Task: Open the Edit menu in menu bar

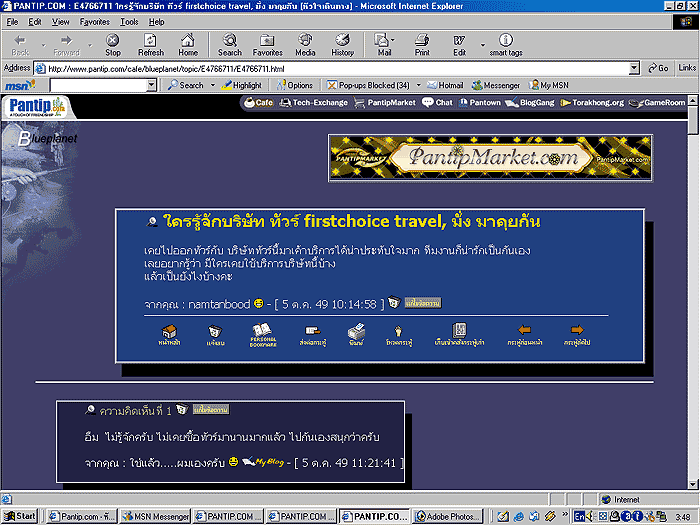Action: coord(34,22)
